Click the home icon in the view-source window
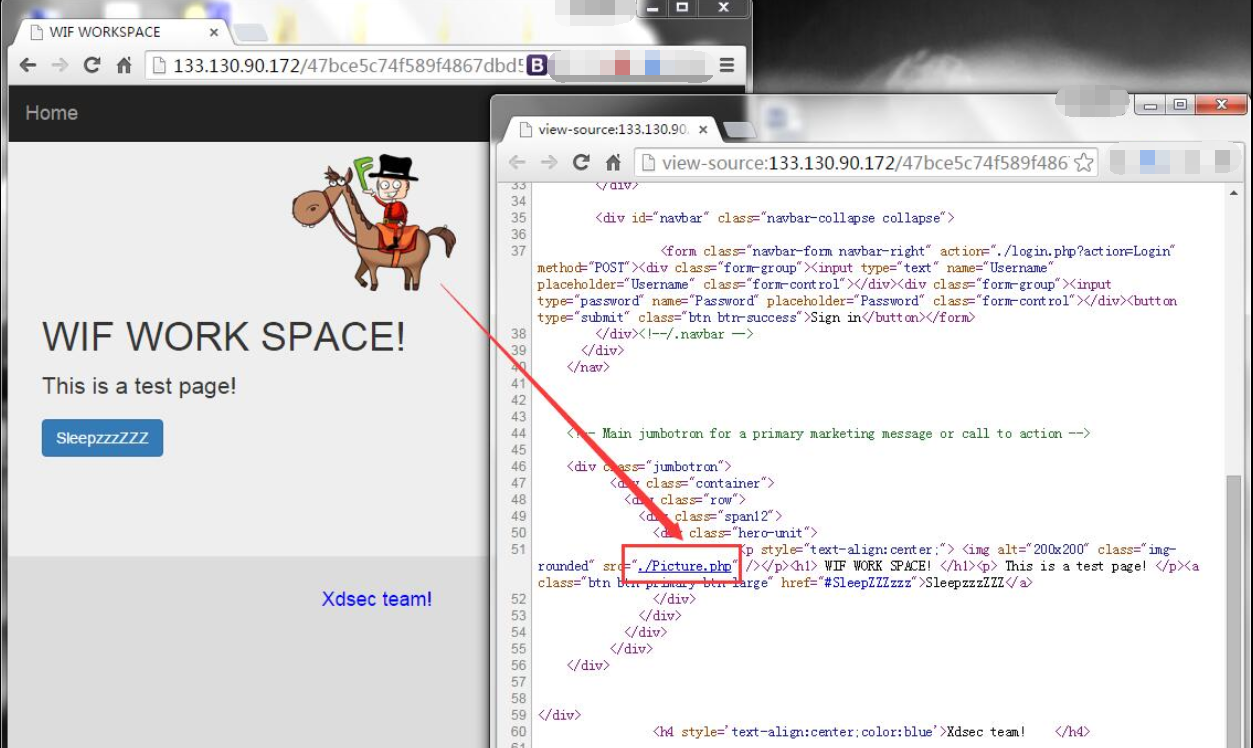Screen dimensions: 1253x748 [613, 163]
